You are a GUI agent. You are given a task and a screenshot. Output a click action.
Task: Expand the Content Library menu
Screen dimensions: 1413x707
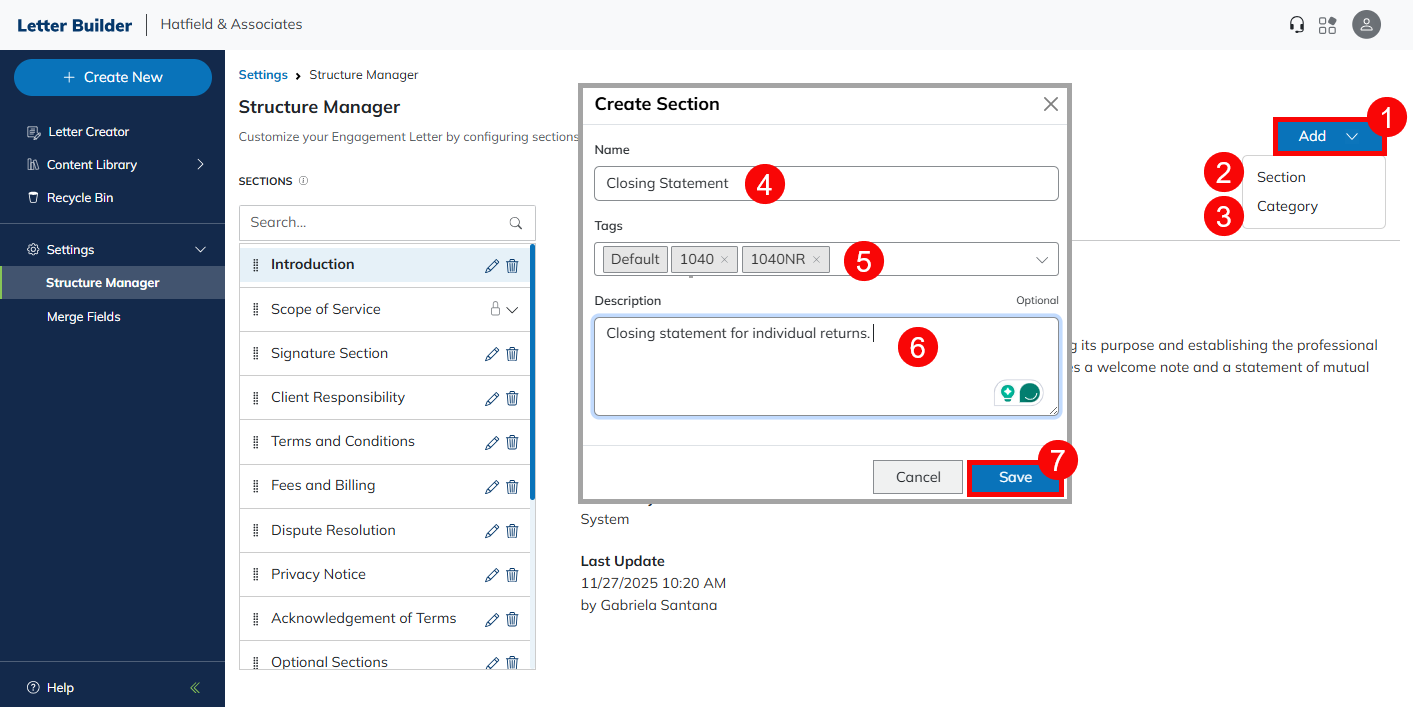pos(200,165)
